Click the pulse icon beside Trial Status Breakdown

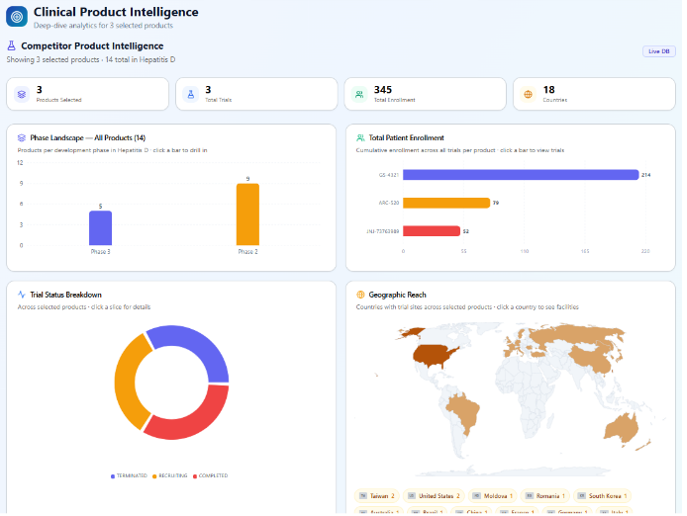click(21, 294)
